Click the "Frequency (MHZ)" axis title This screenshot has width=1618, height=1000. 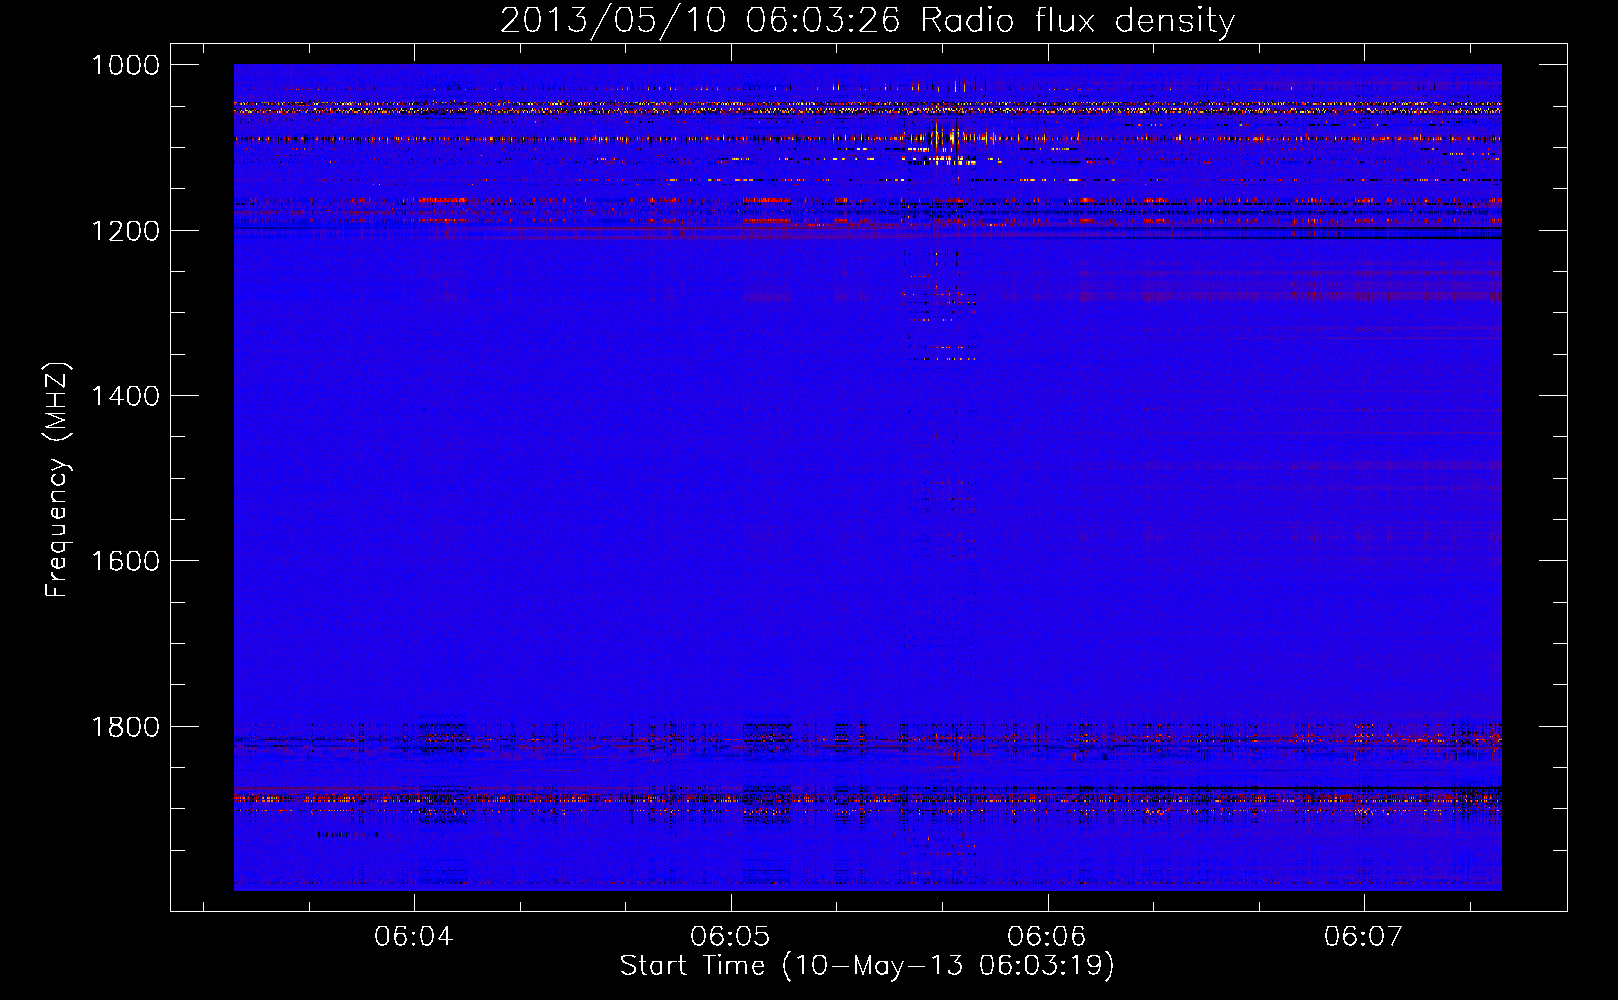click(58, 480)
